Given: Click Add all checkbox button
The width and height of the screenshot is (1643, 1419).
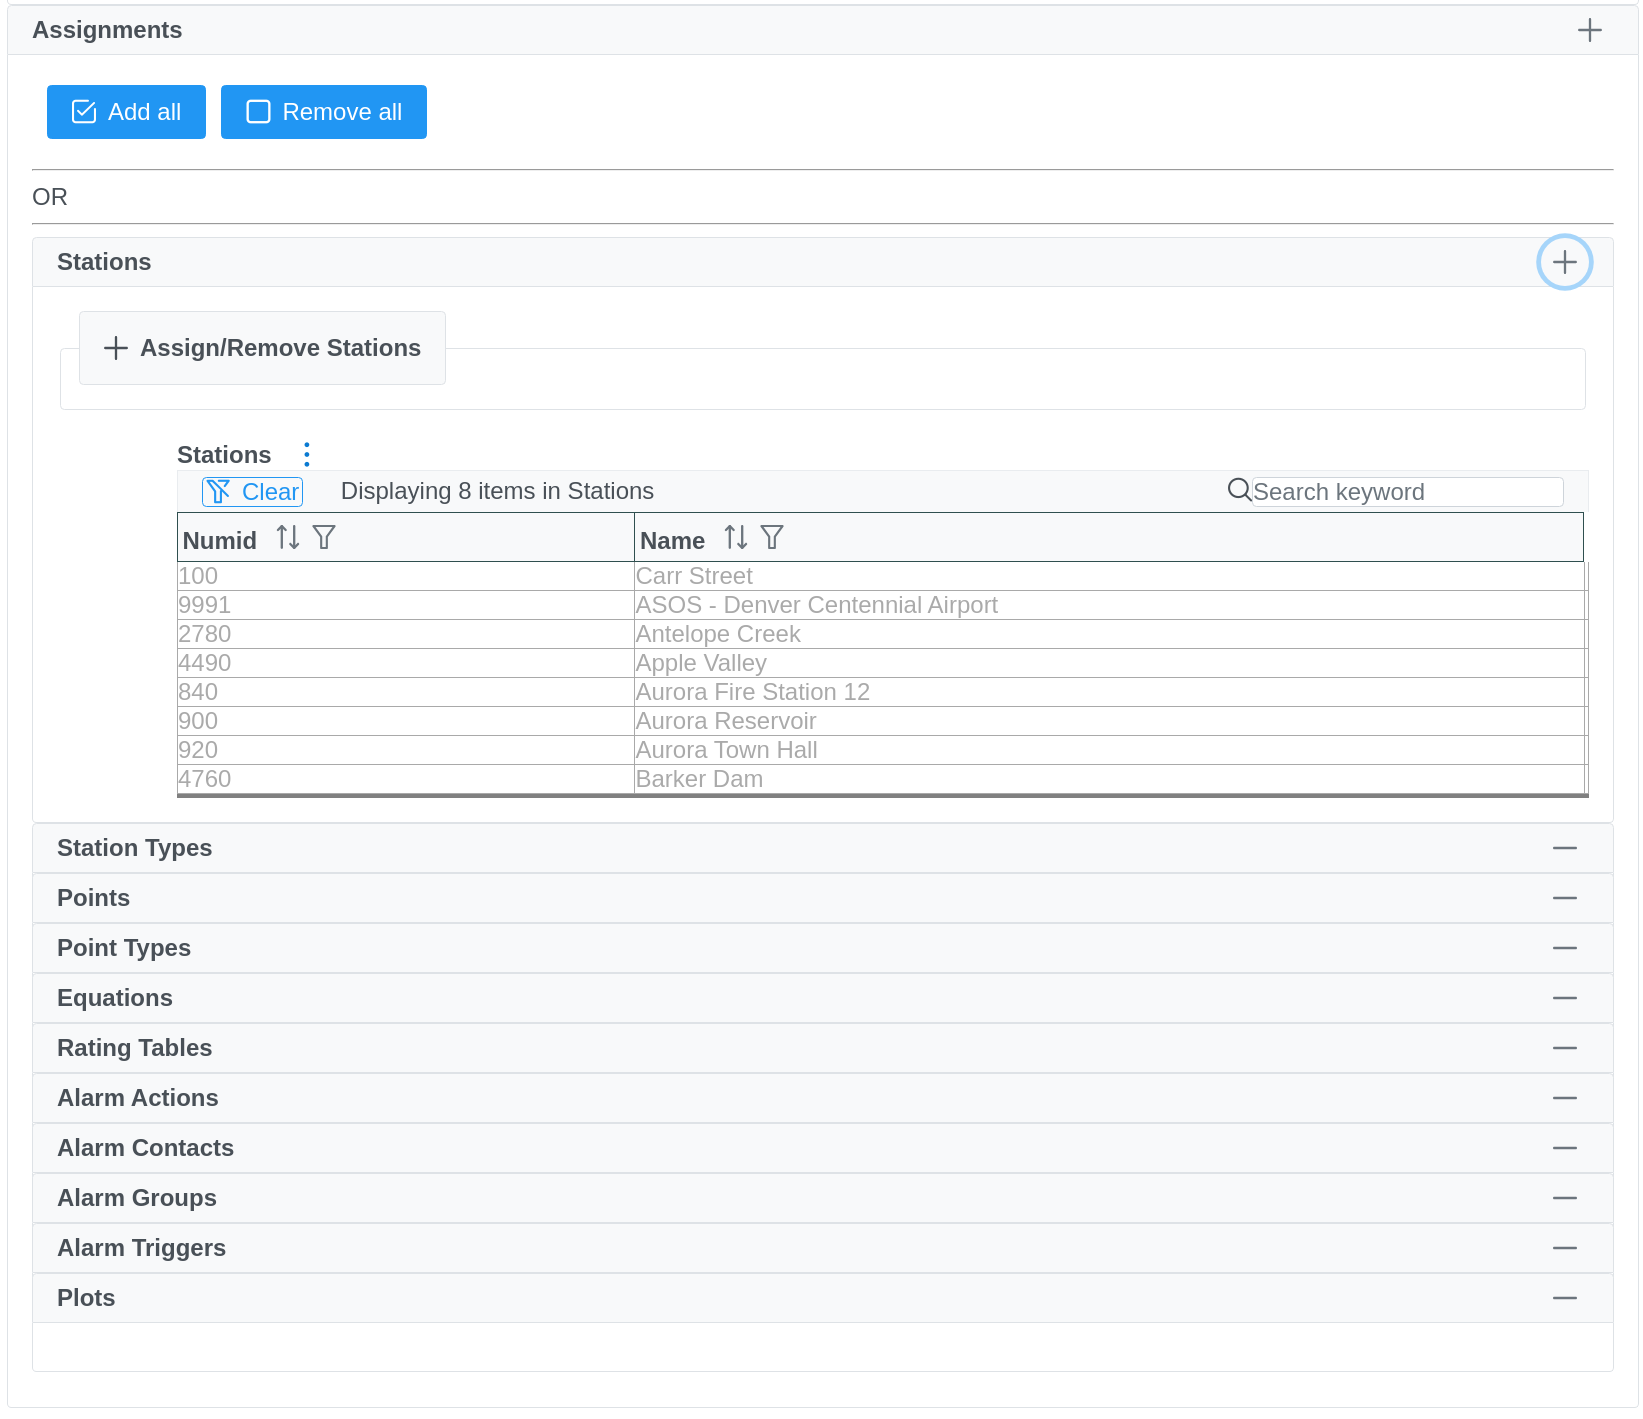Looking at the screenshot, I should coord(126,112).
